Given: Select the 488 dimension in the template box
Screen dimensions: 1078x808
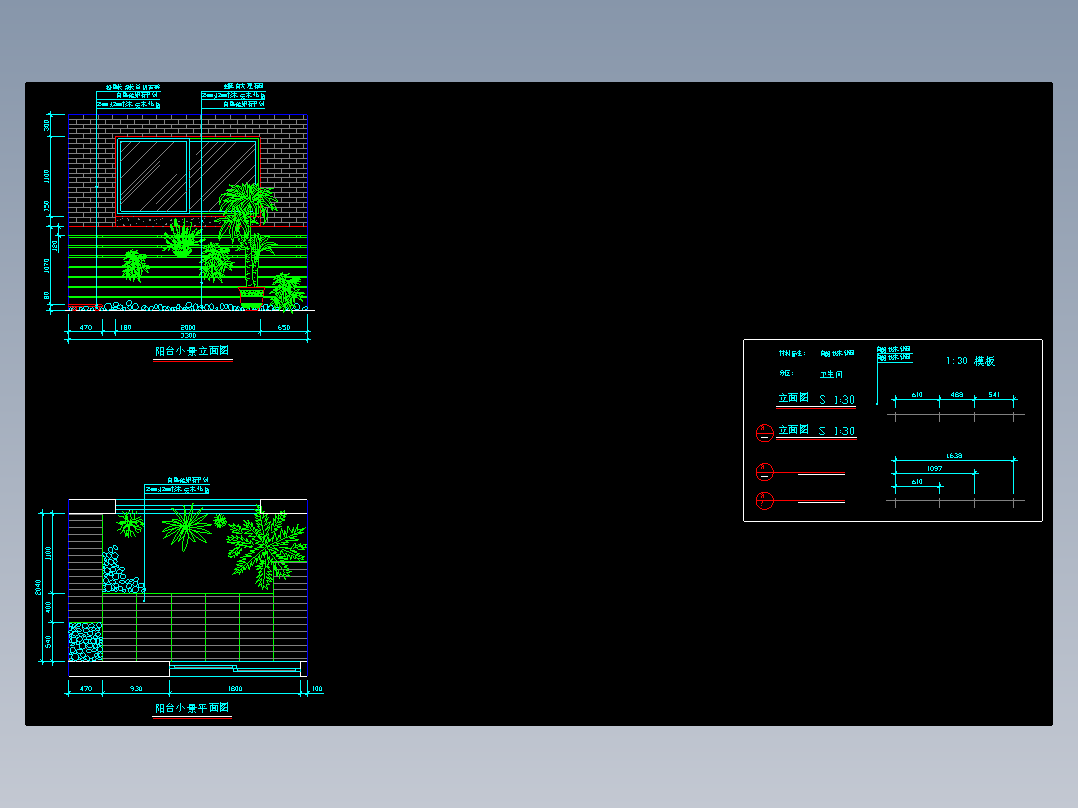Looking at the screenshot, I should tap(956, 395).
